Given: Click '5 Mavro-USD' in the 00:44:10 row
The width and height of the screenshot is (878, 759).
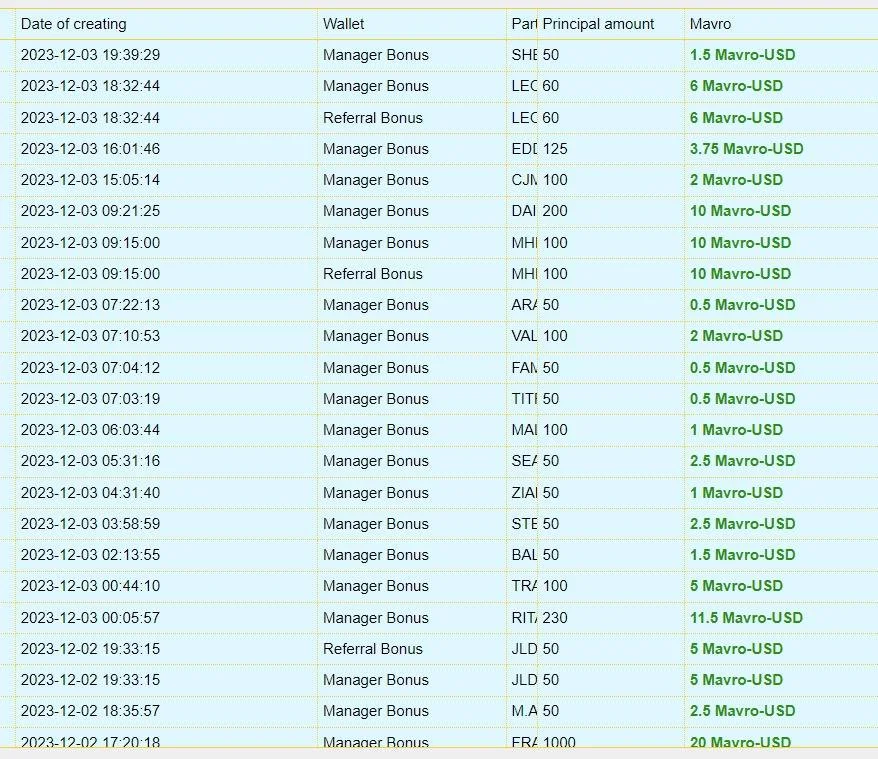Looking at the screenshot, I should point(736,585).
